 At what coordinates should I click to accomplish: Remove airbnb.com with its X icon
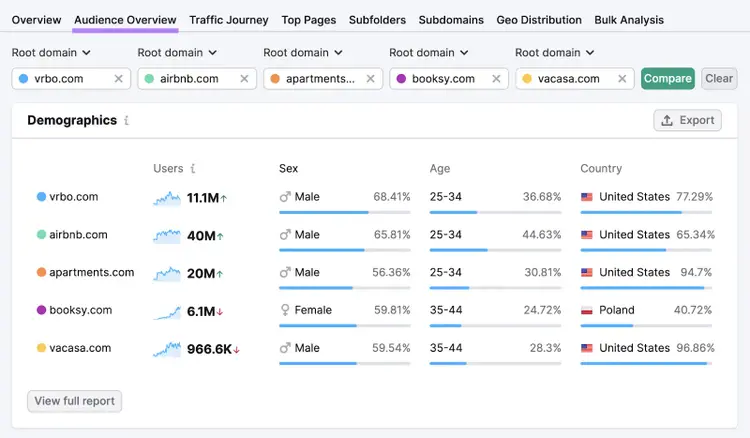point(244,78)
